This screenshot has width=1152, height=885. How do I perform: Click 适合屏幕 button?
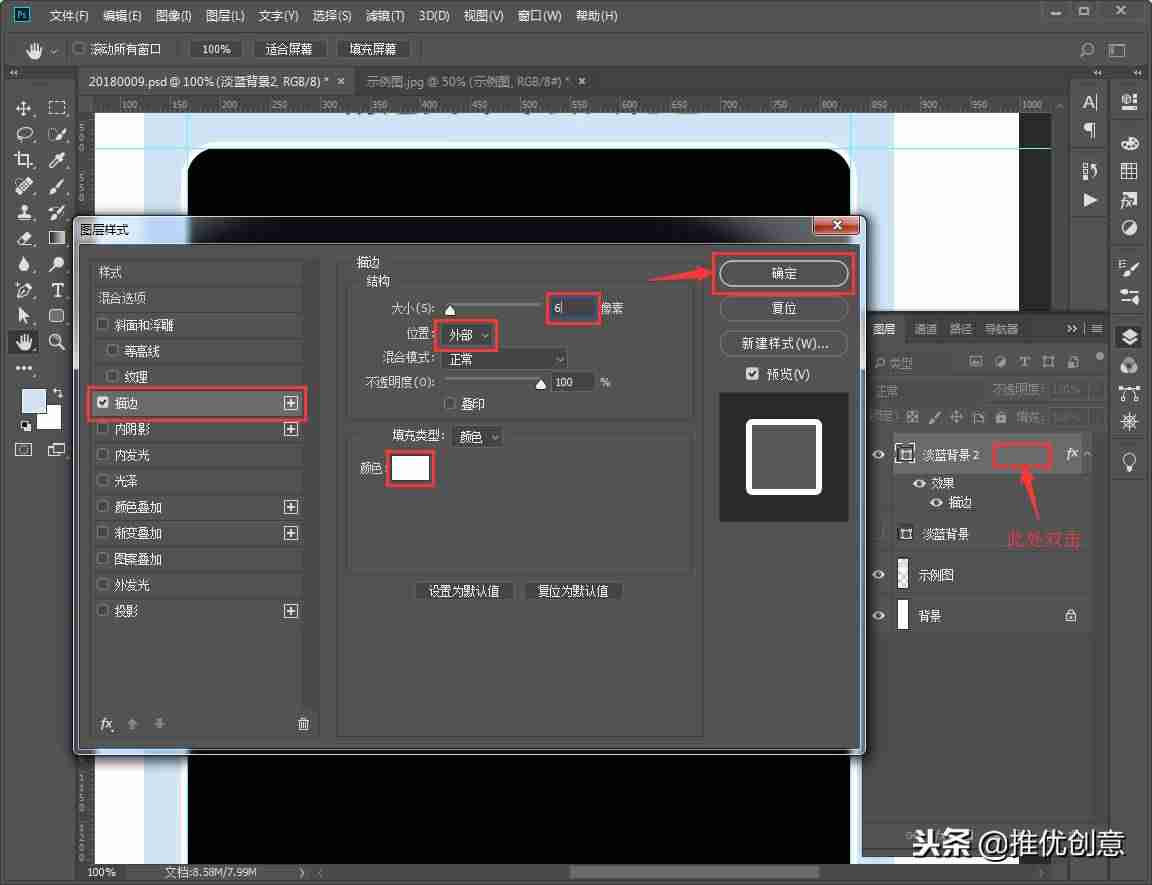289,49
